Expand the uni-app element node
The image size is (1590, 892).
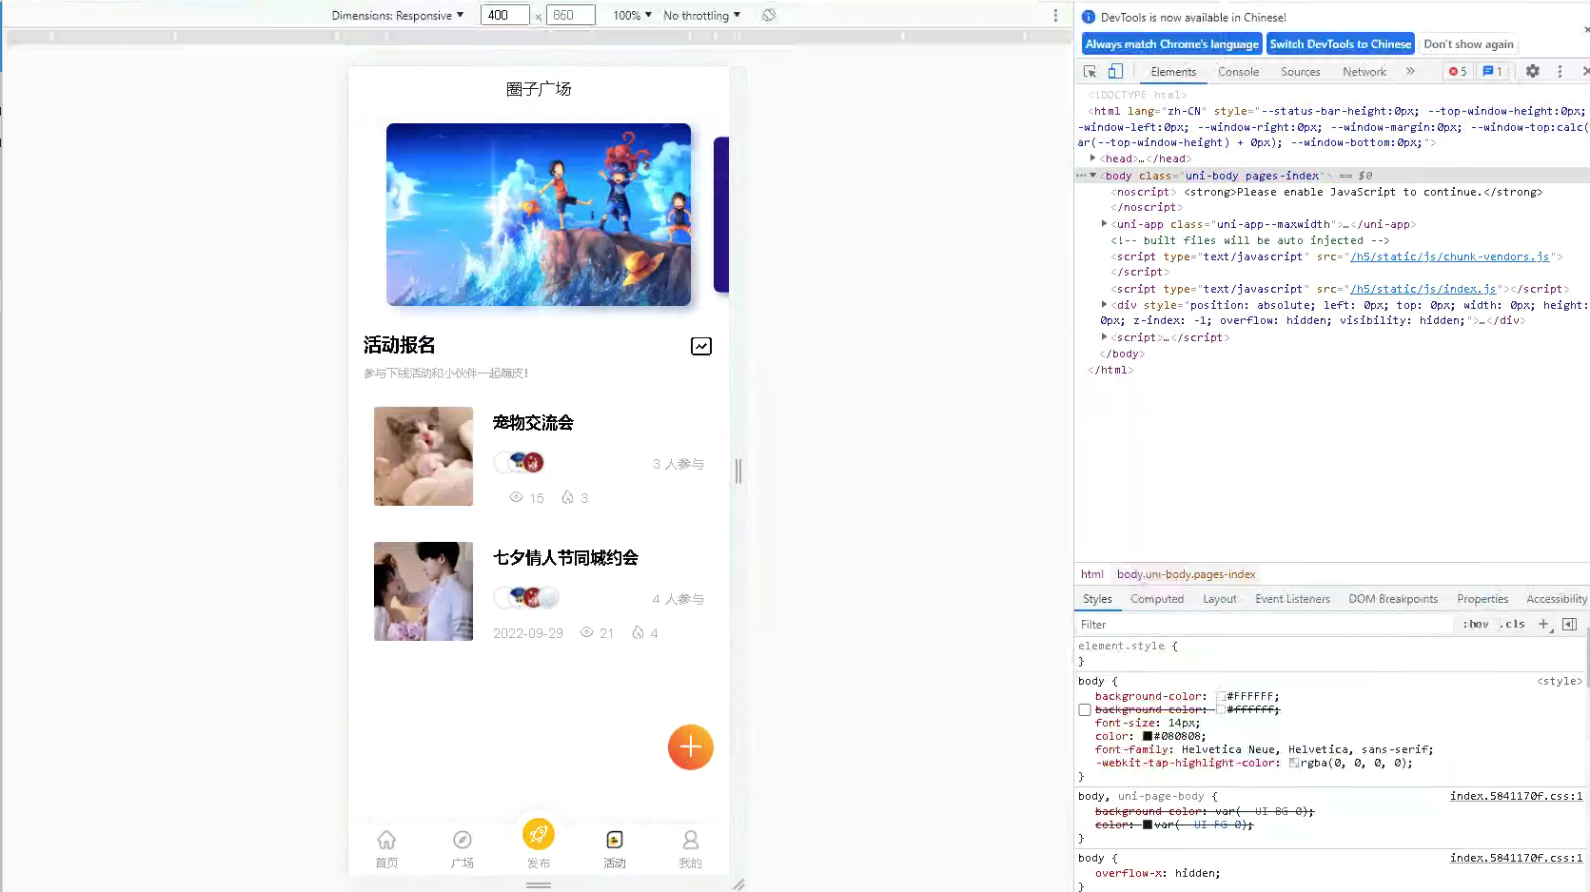point(1104,224)
